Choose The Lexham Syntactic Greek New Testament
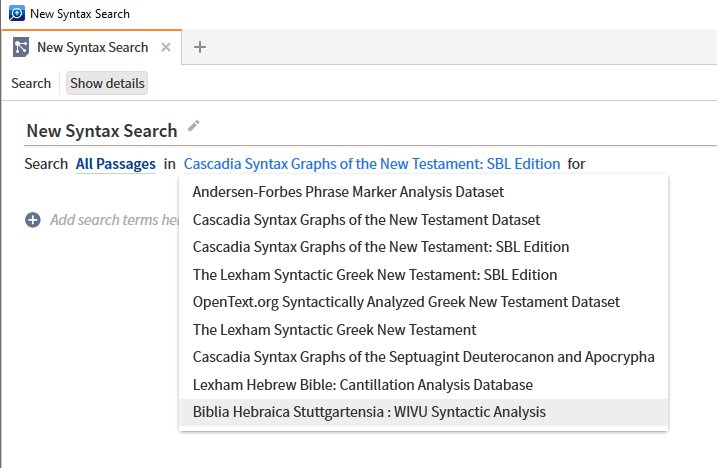 pos(423,330)
